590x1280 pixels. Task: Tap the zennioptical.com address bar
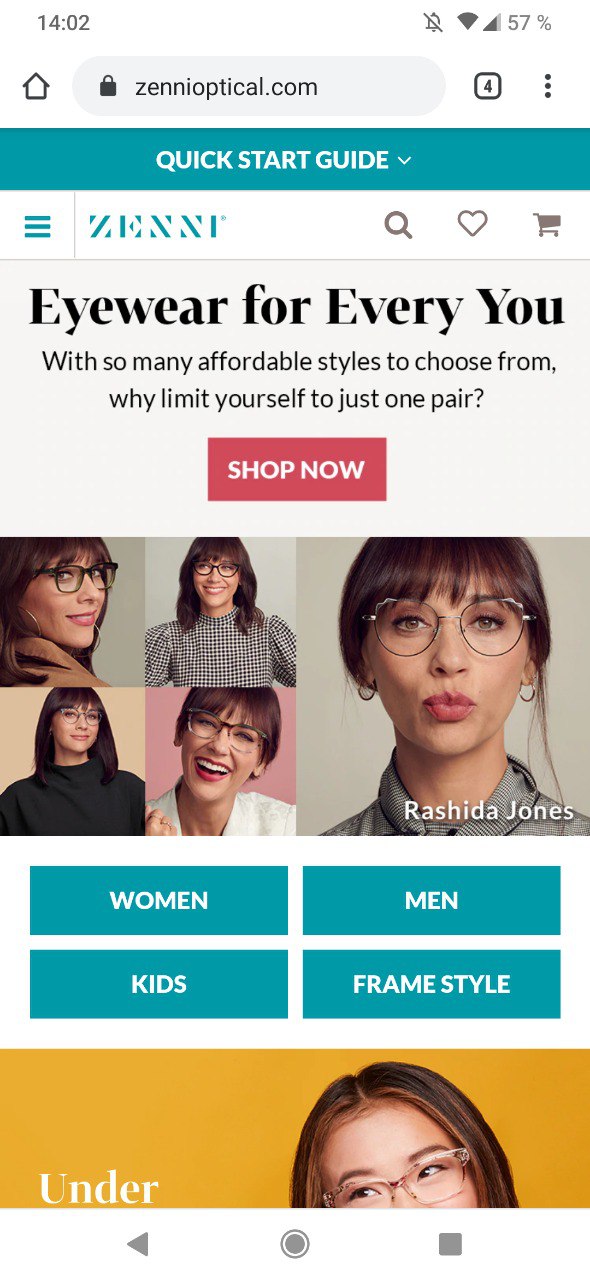point(259,87)
